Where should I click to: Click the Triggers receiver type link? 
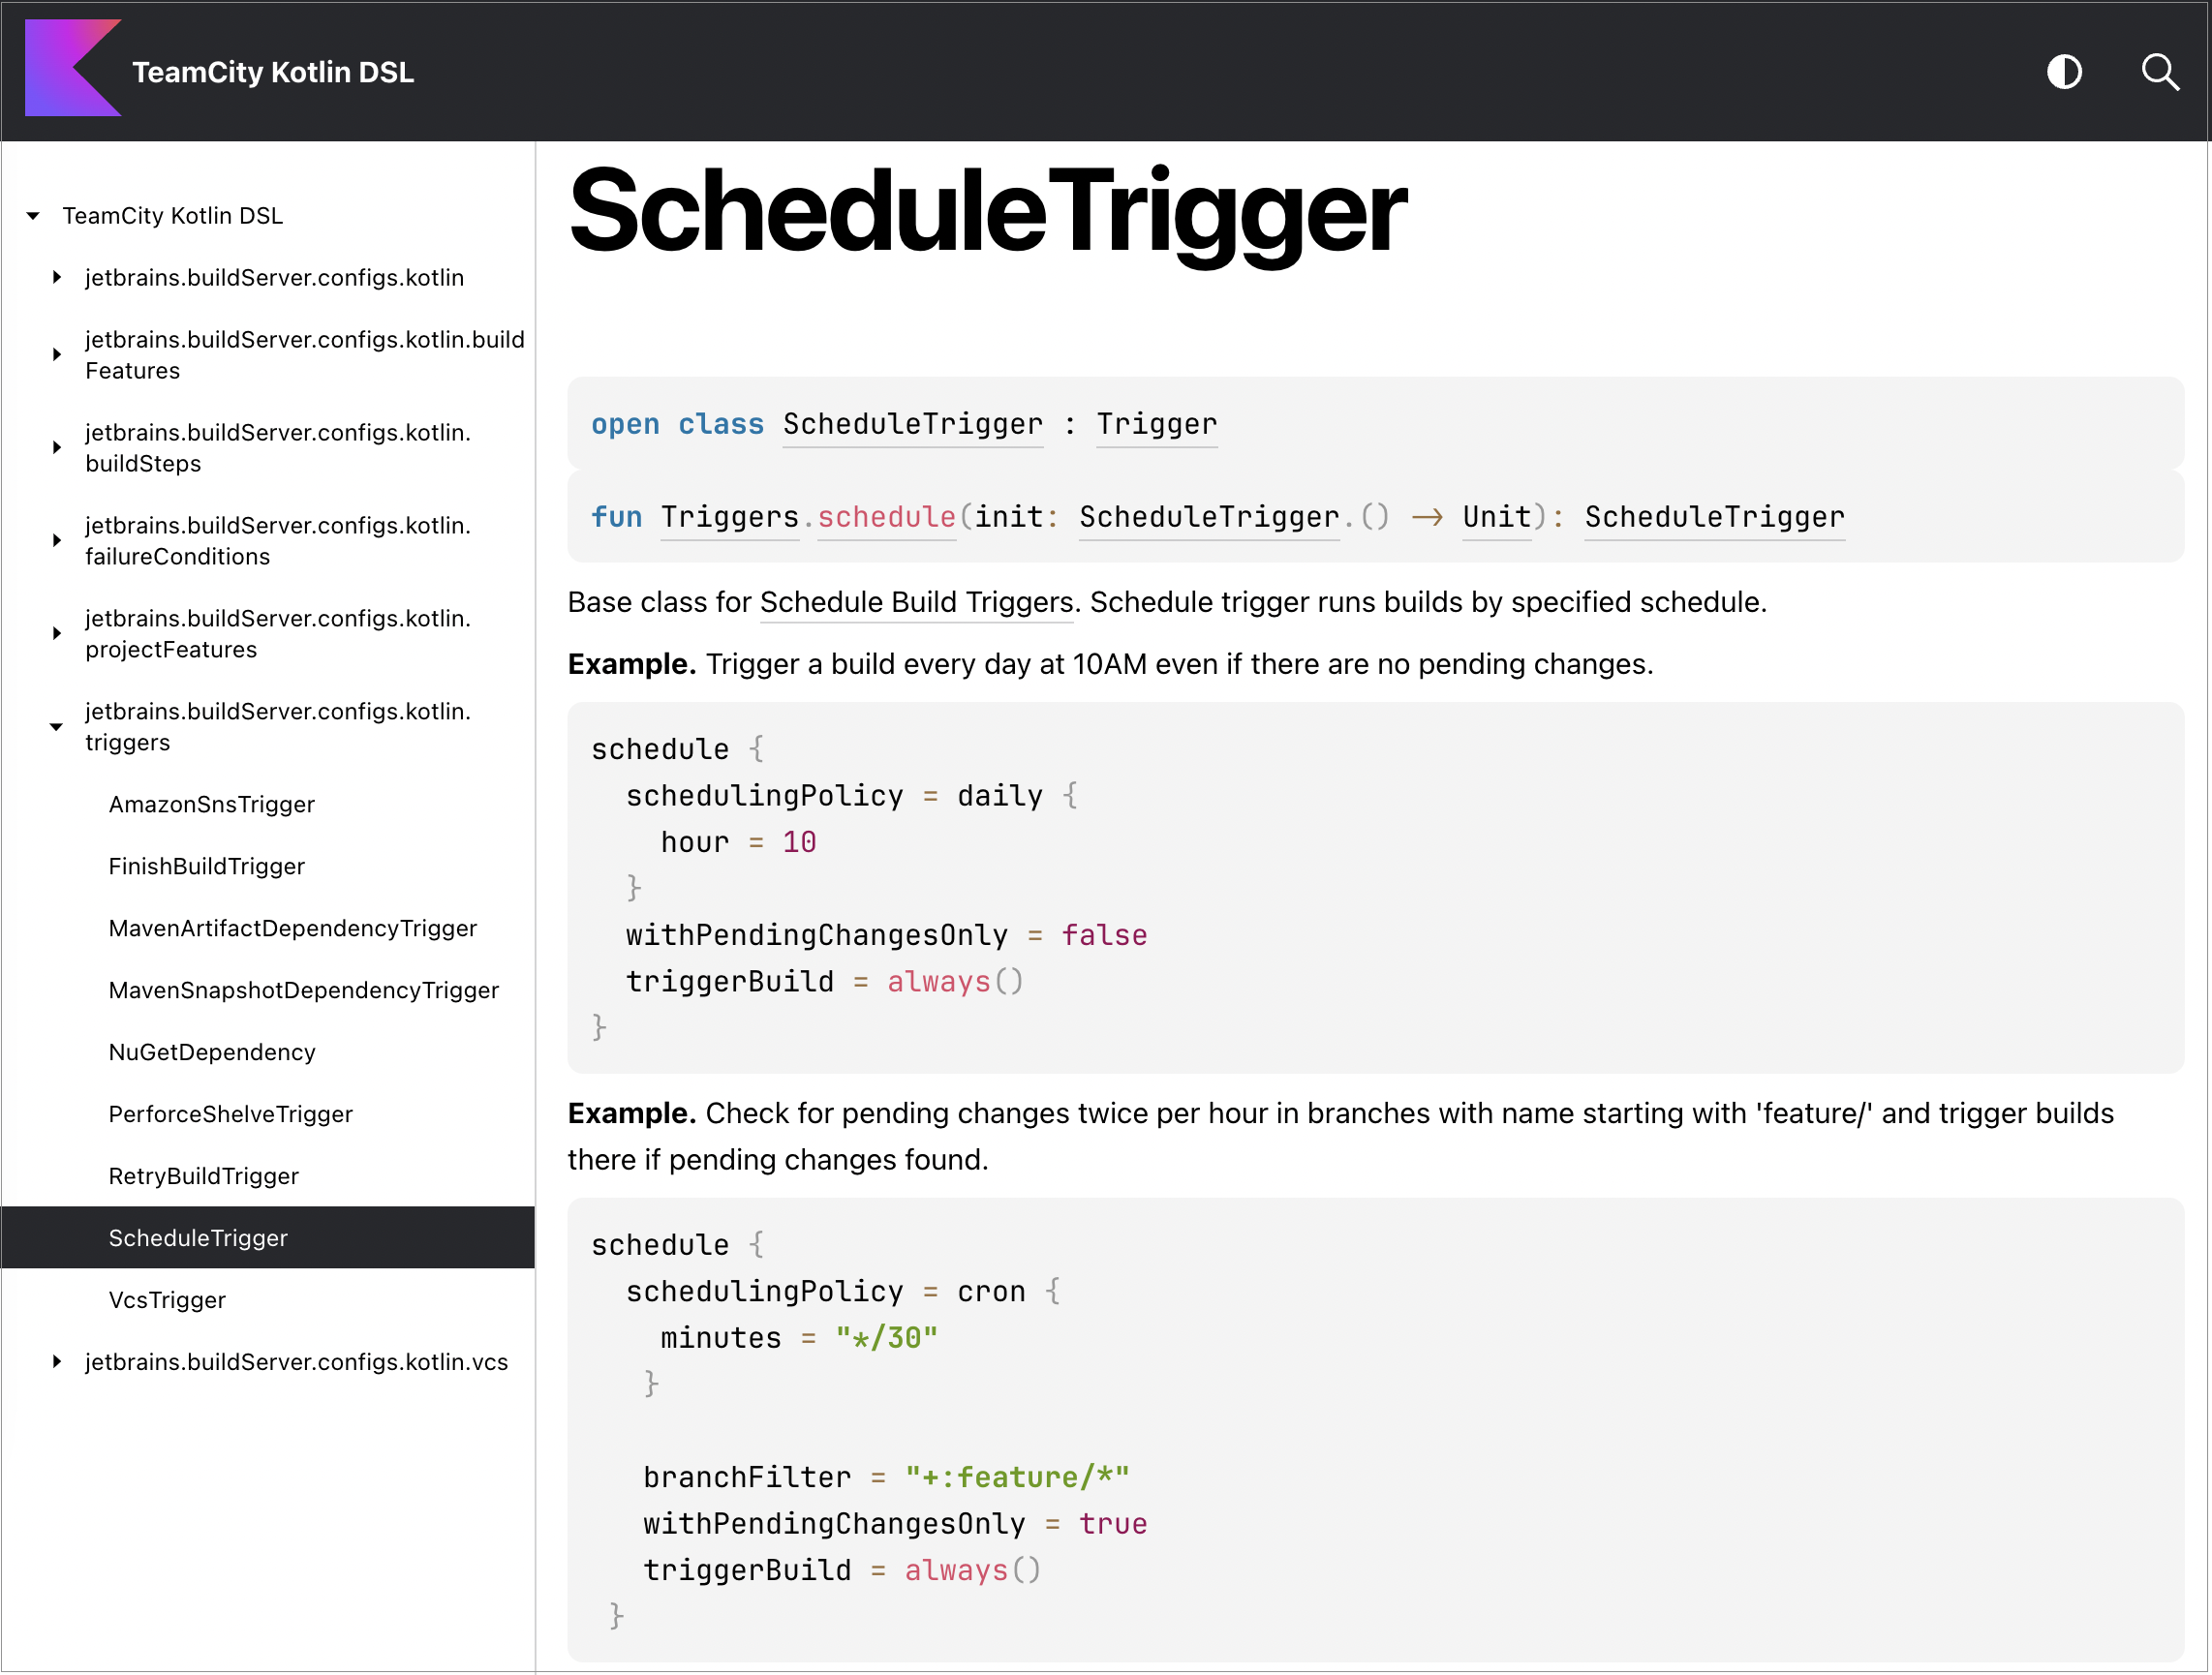click(x=729, y=517)
